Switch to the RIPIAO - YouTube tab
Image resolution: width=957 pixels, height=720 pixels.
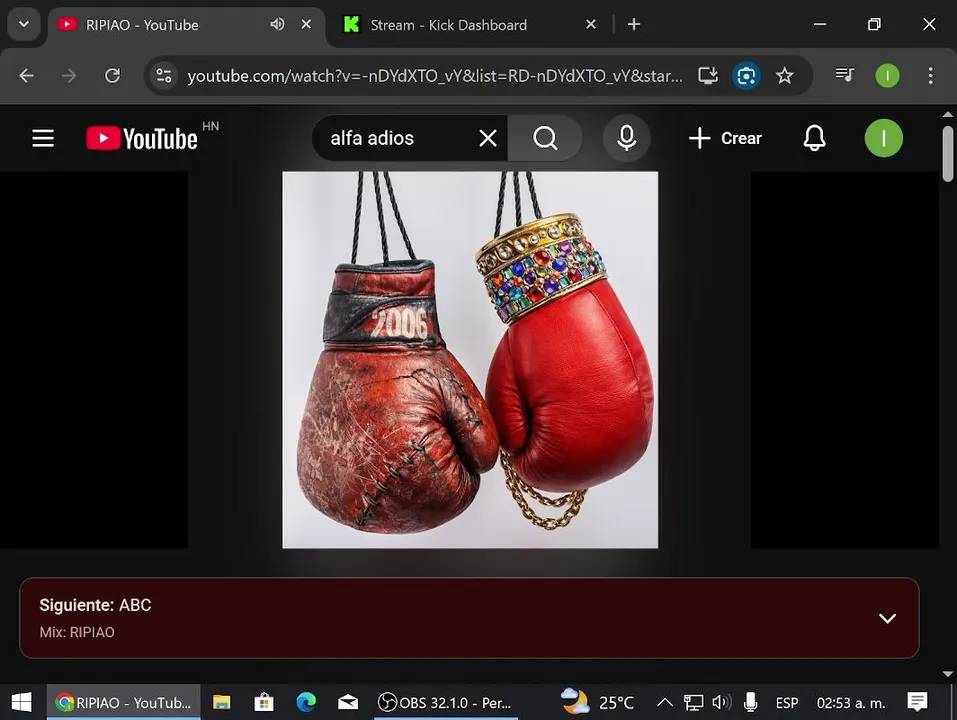click(186, 25)
